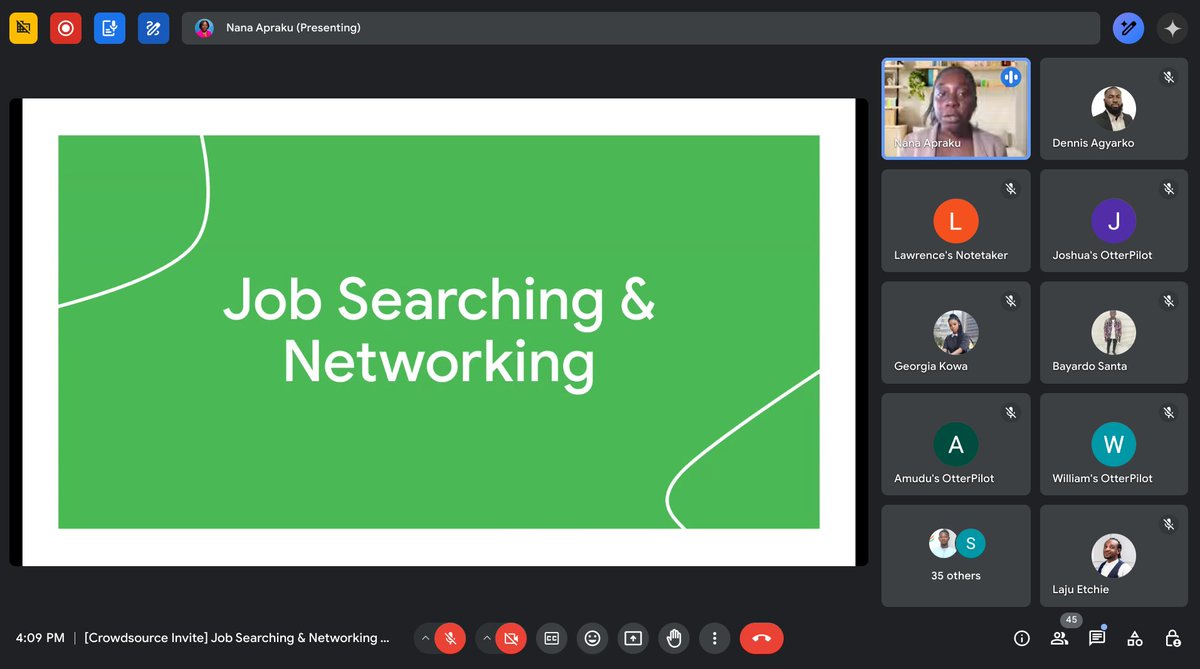
Task: Unmute your microphone
Action: tap(449, 637)
